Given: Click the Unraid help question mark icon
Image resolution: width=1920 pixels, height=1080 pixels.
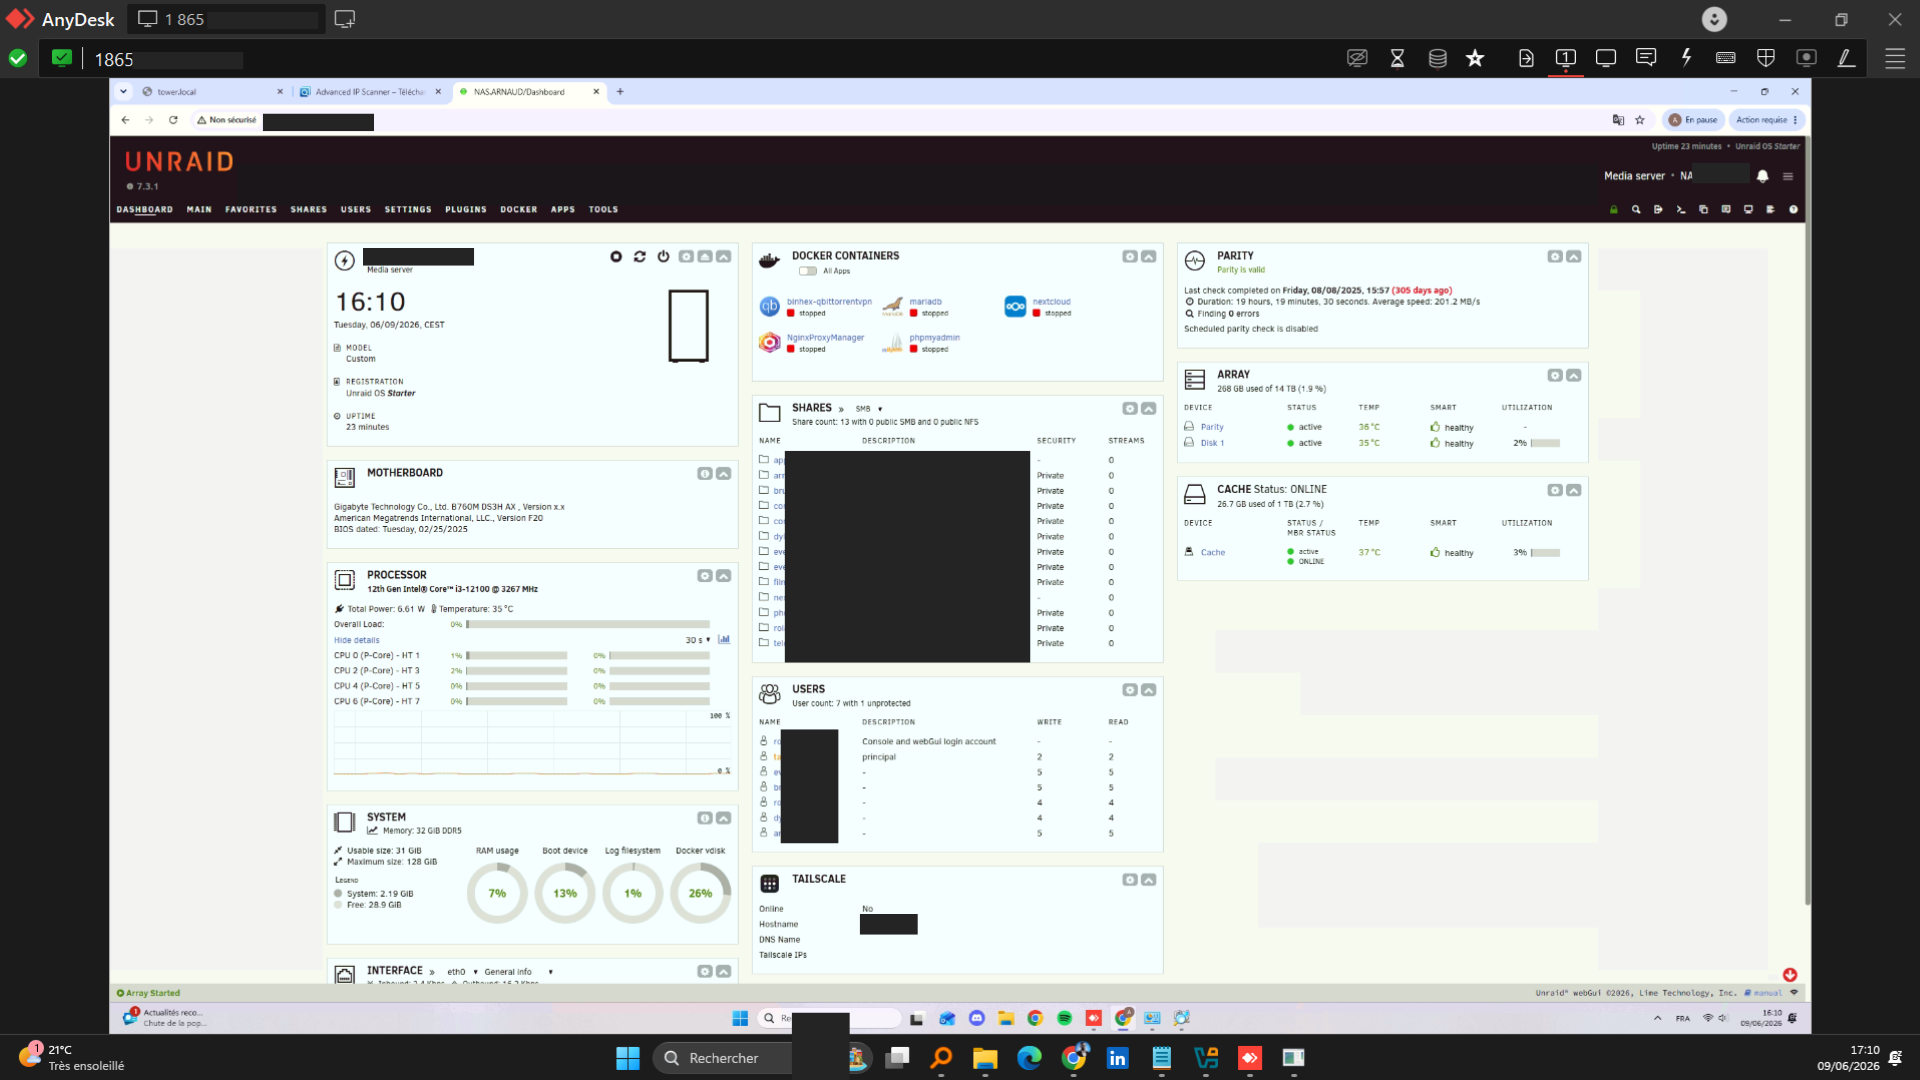Looking at the screenshot, I should tap(1794, 210).
